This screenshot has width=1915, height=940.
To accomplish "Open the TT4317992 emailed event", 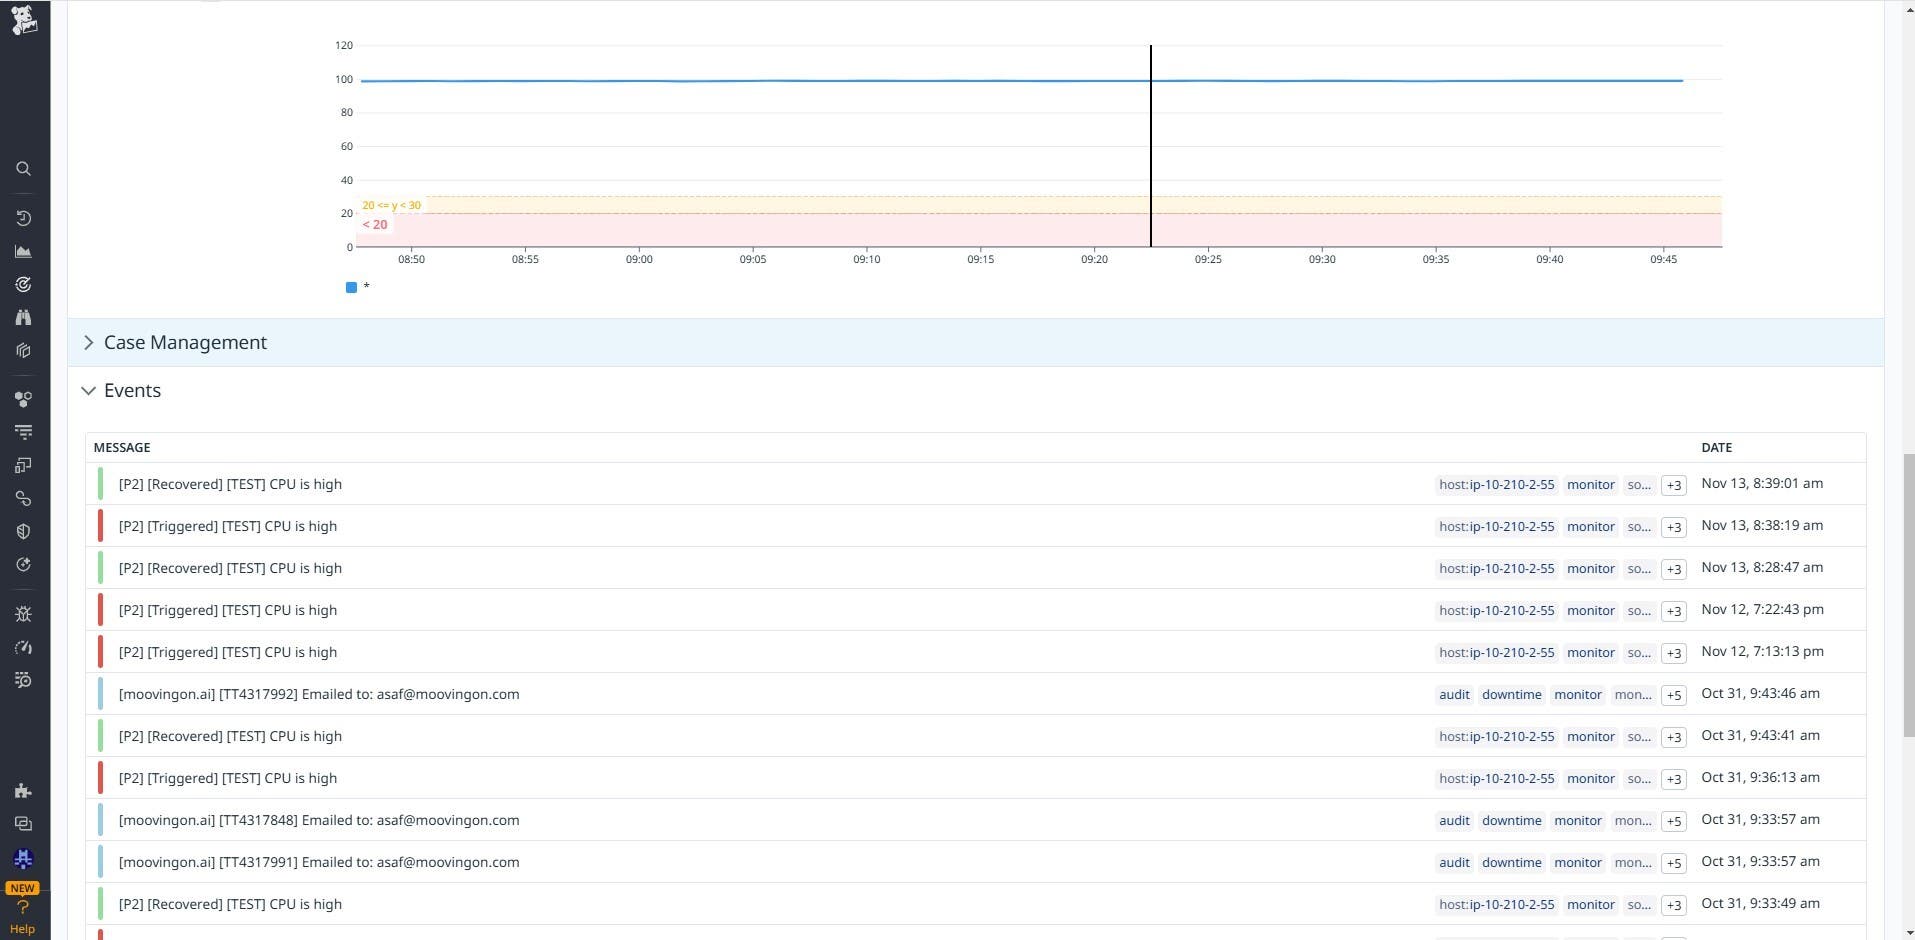I will [318, 694].
